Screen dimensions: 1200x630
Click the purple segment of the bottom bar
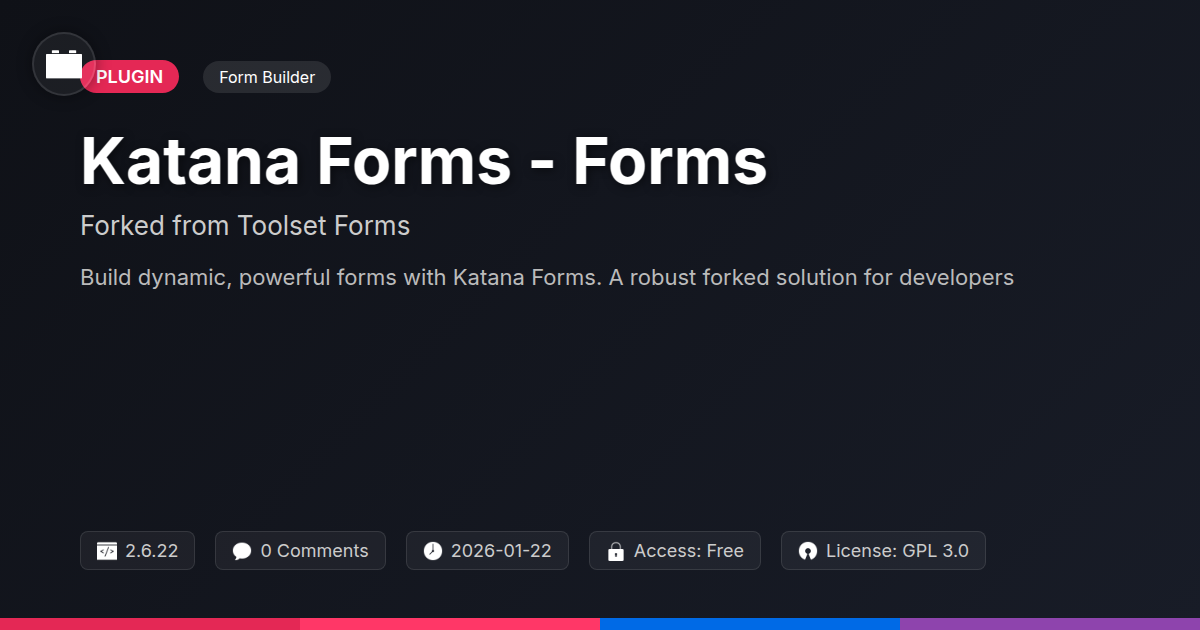pos(1050,623)
